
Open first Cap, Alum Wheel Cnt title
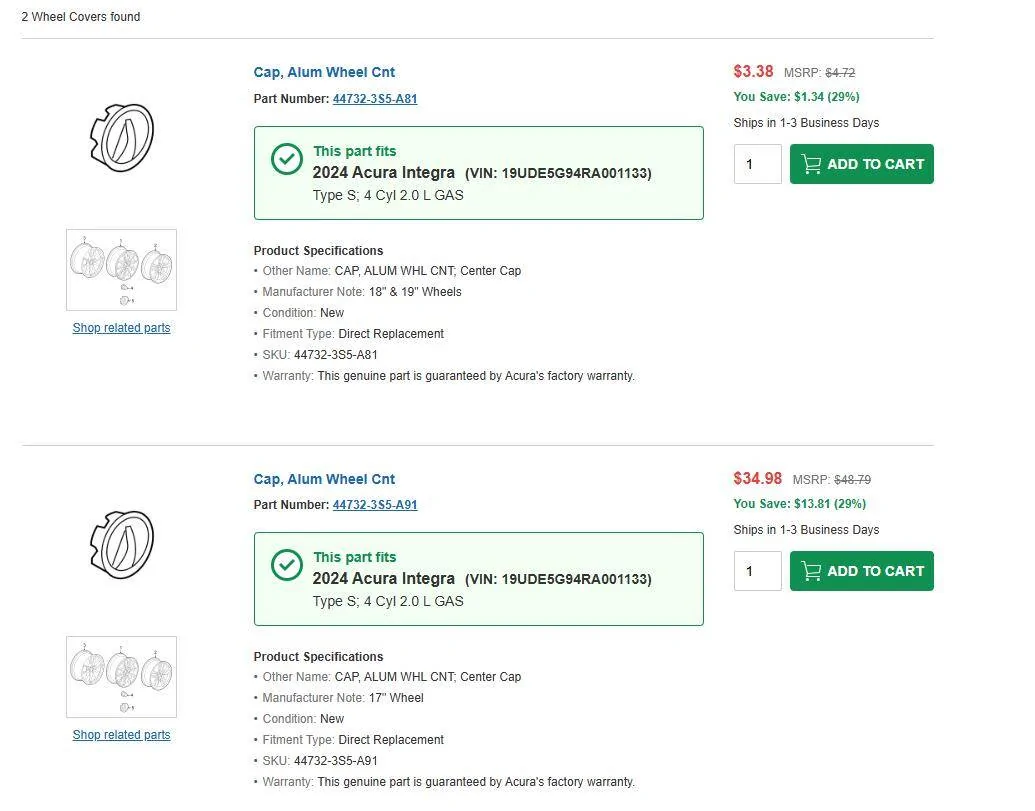coord(324,72)
